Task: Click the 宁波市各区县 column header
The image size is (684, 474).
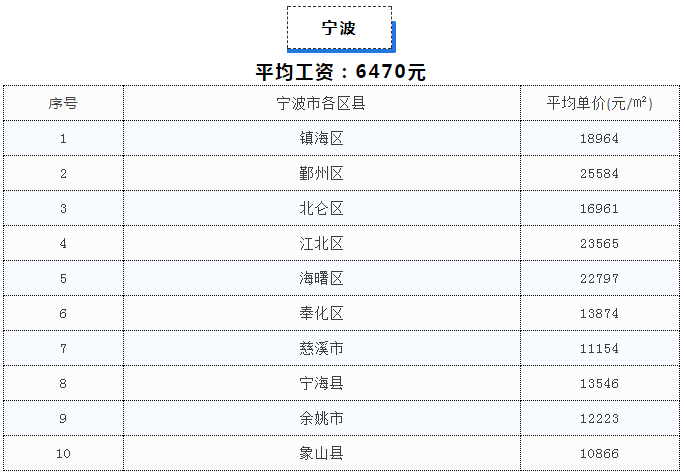Action: [321, 103]
